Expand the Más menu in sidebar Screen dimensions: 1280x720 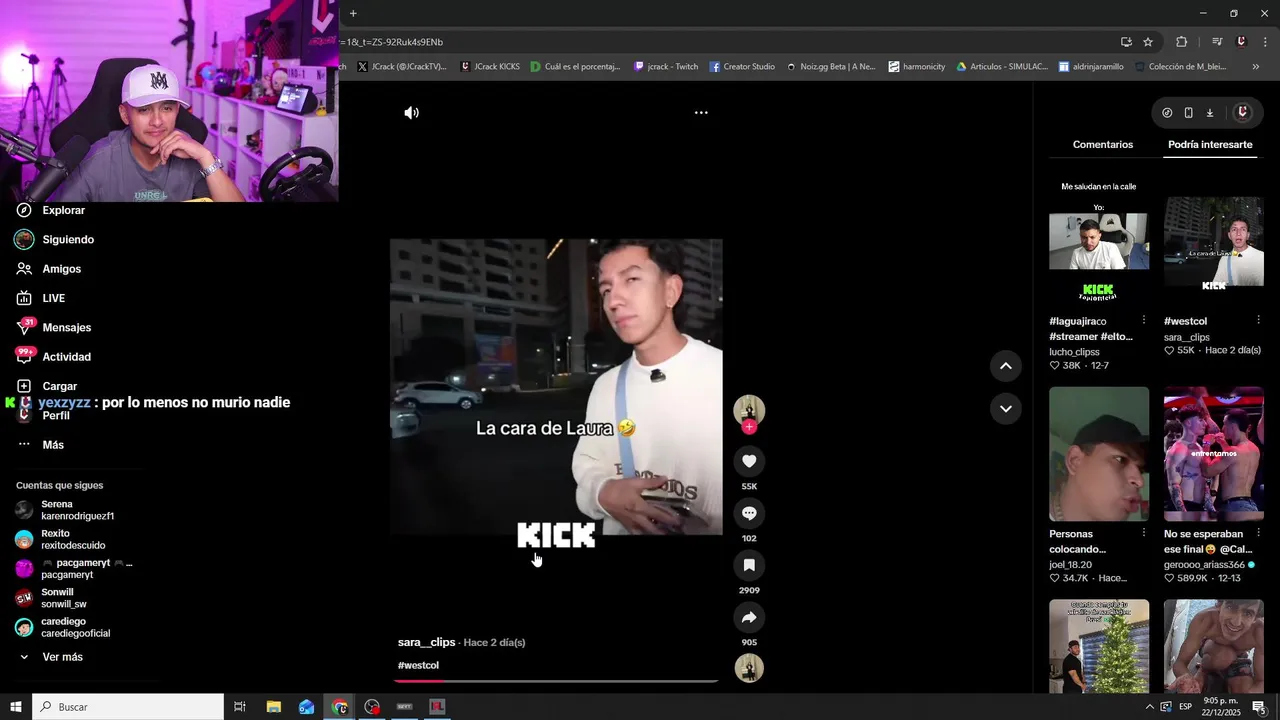52,445
